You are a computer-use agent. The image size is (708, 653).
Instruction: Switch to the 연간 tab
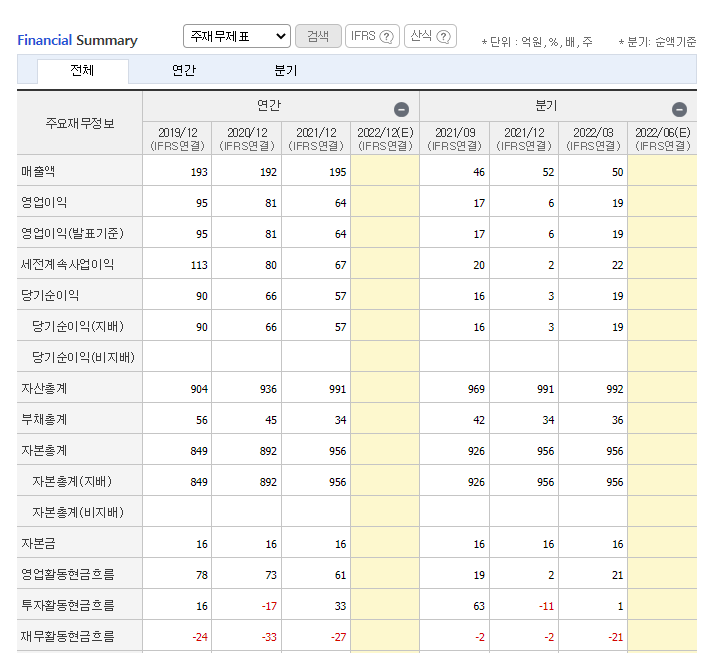click(x=184, y=70)
